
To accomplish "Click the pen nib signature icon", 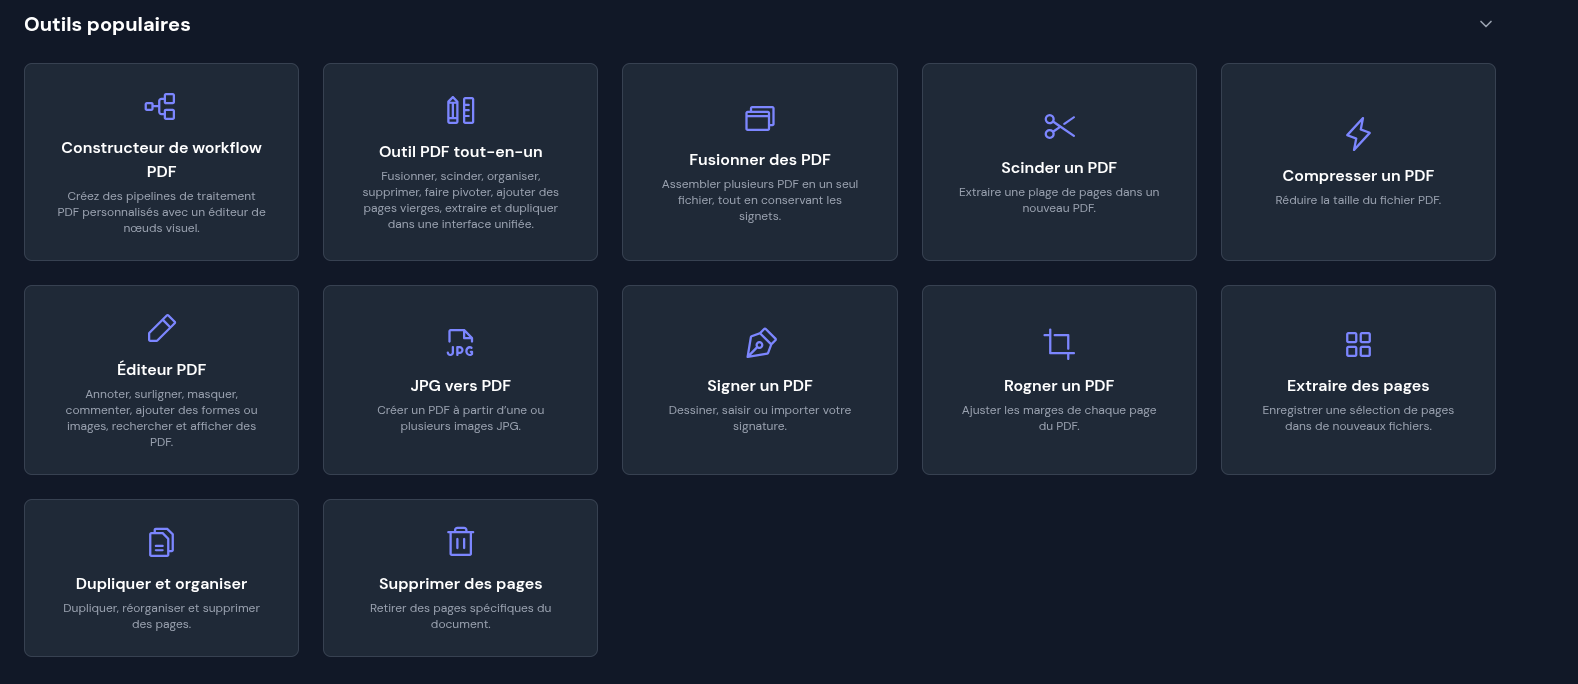I will click(x=760, y=344).
